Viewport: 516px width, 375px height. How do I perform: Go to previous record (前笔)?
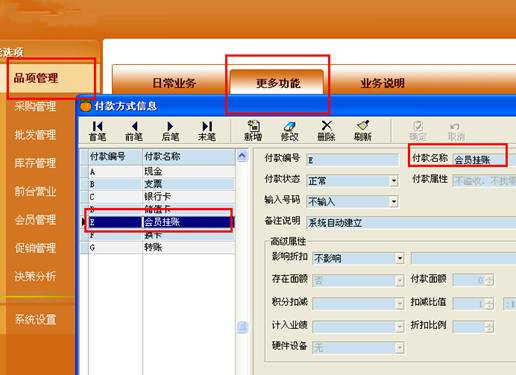pyautogui.click(x=134, y=131)
